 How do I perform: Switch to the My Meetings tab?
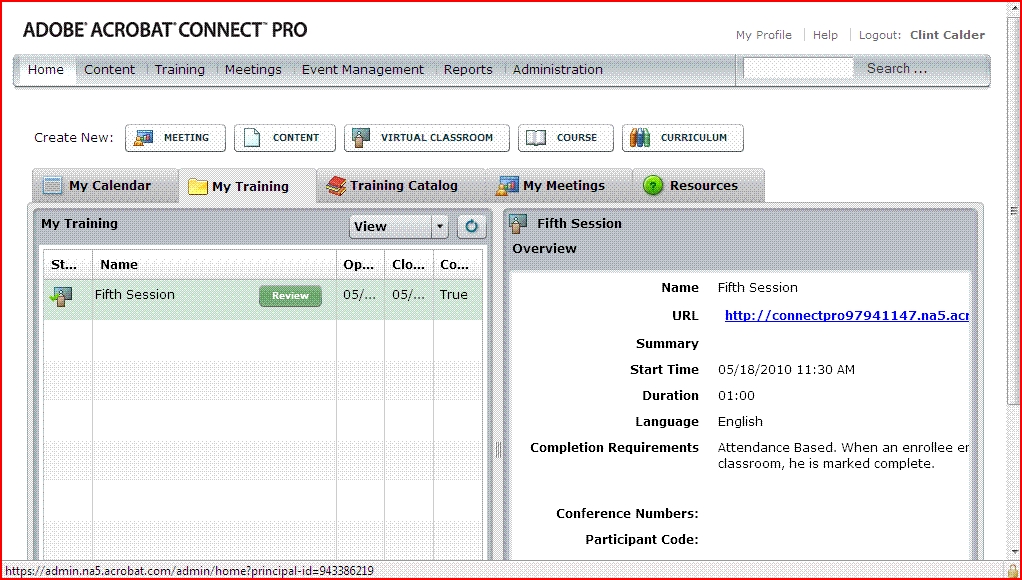(x=559, y=186)
